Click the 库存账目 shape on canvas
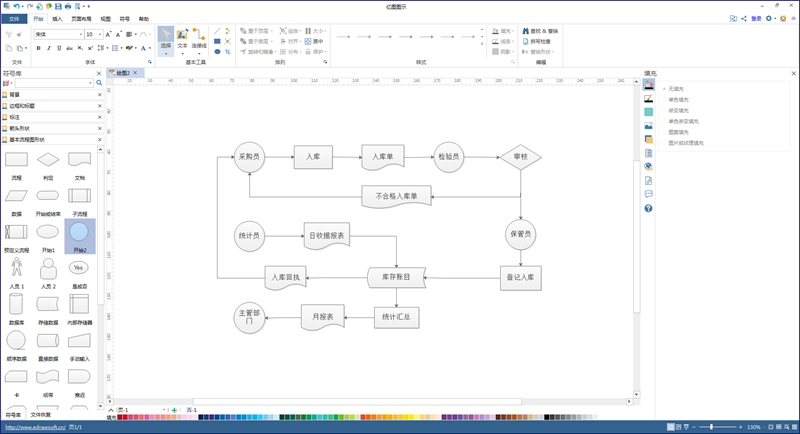The width and height of the screenshot is (800, 434). pos(396,277)
